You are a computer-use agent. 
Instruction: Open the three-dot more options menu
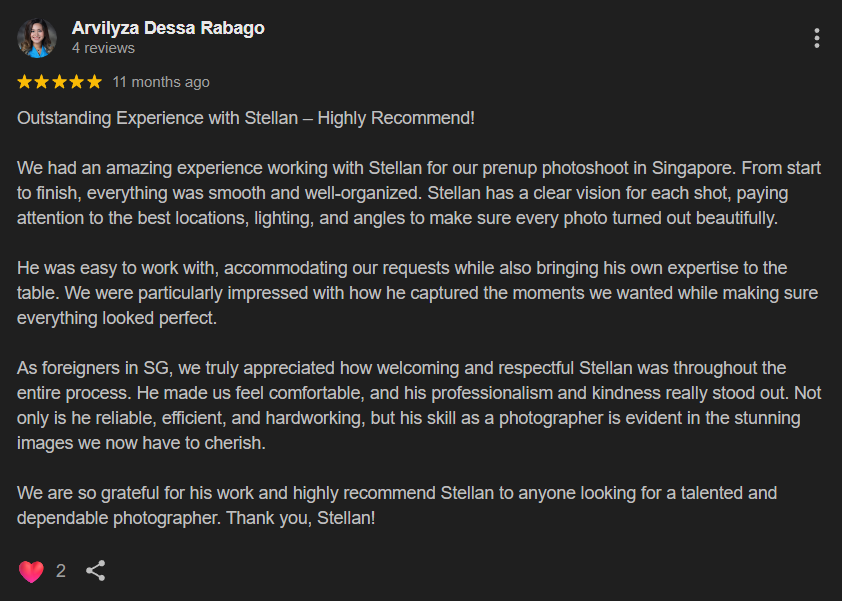pyautogui.click(x=816, y=38)
